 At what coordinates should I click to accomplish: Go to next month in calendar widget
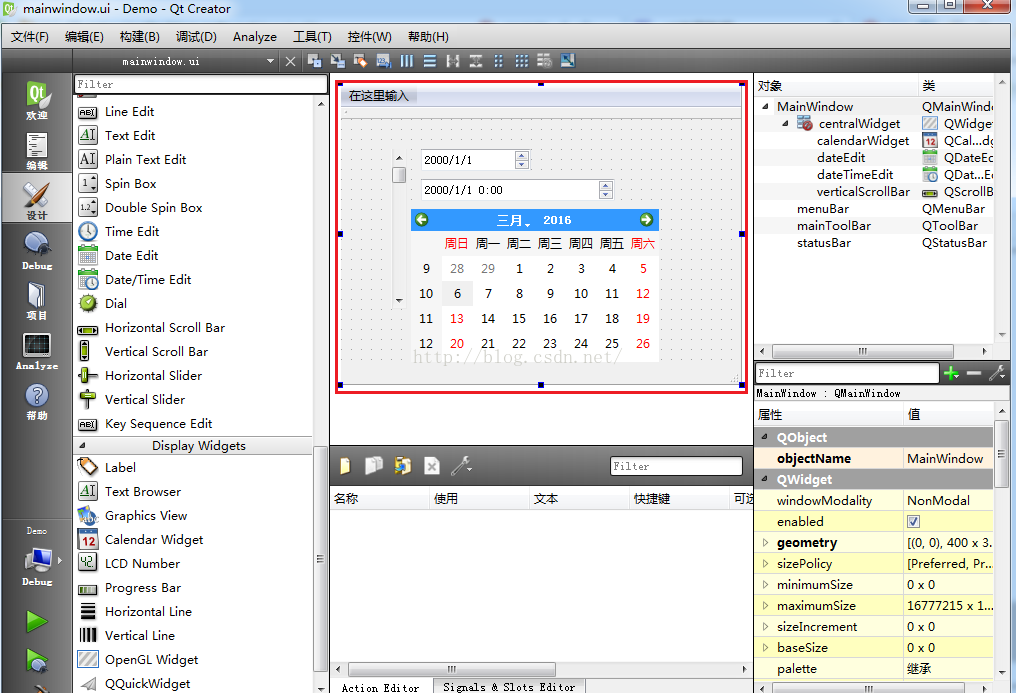click(x=646, y=220)
